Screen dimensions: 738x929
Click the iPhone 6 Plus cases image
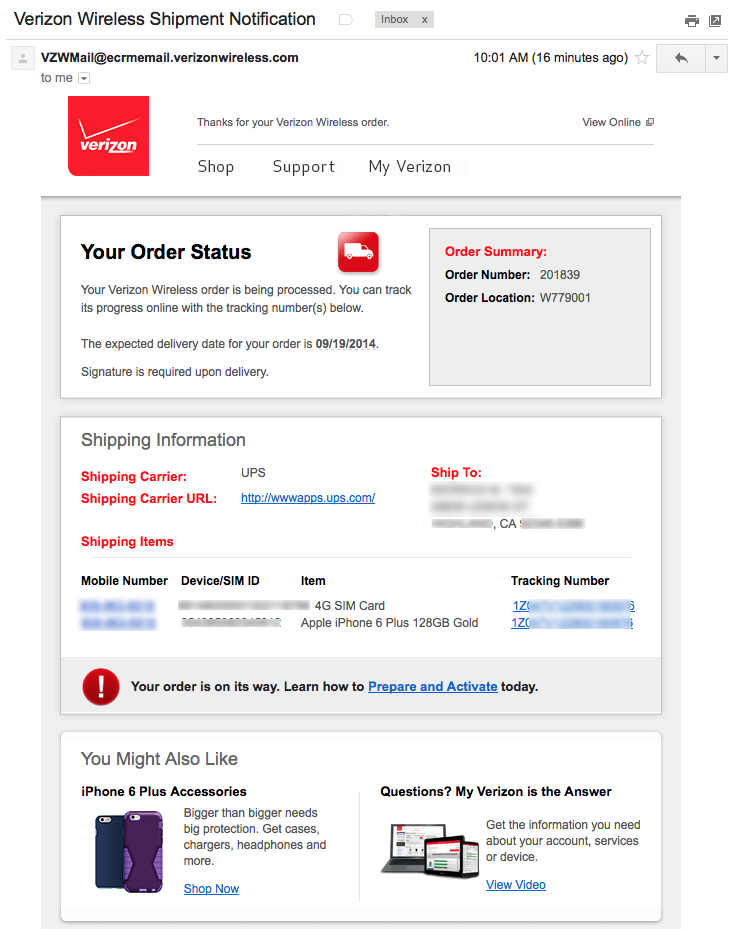pyautogui.click(x=129, y=852)
